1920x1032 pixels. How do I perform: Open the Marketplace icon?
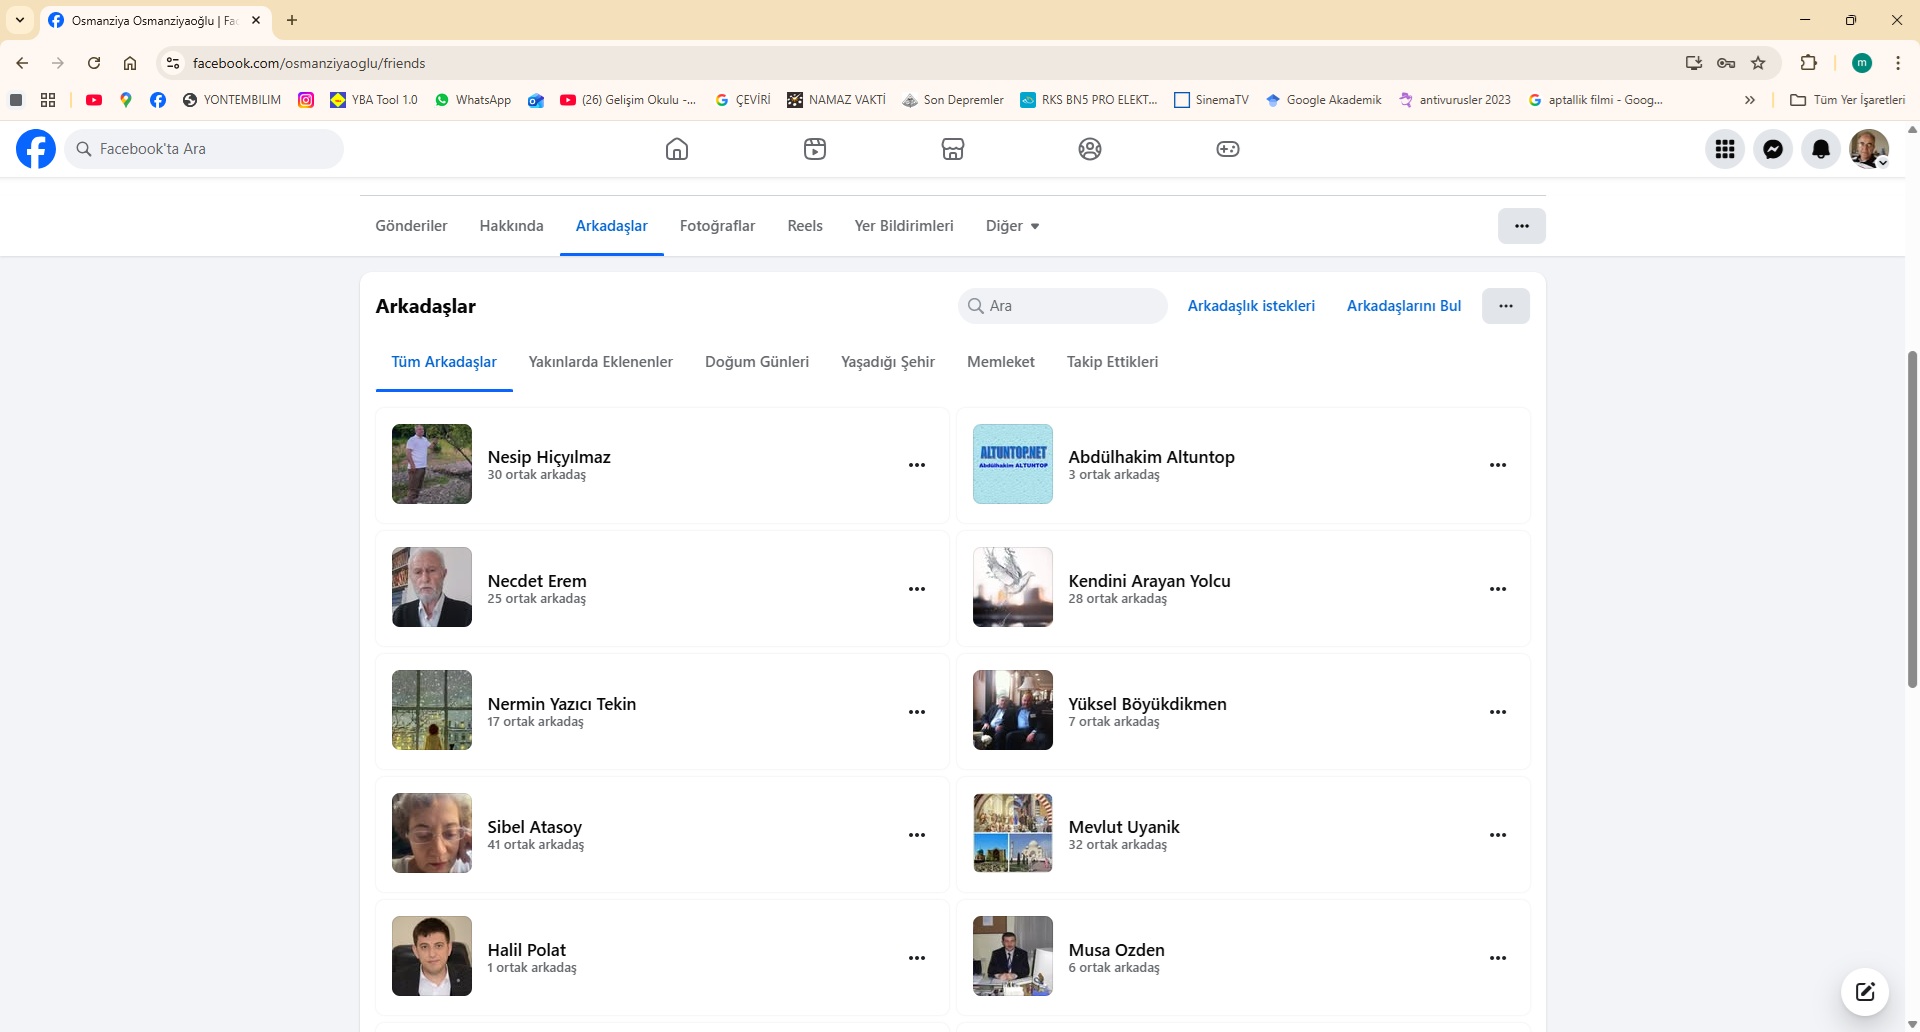953,149
